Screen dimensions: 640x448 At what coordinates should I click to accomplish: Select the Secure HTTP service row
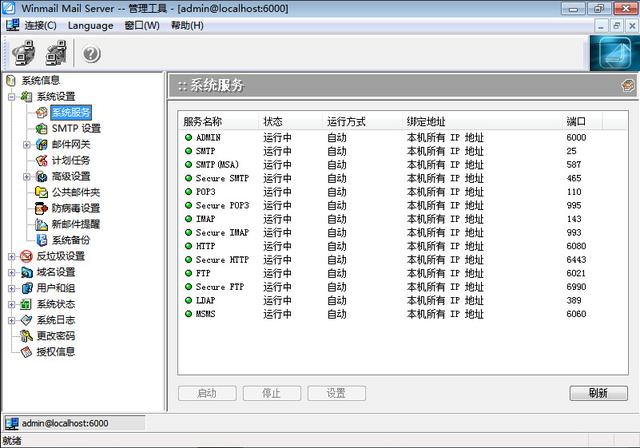tap(402, 260)
